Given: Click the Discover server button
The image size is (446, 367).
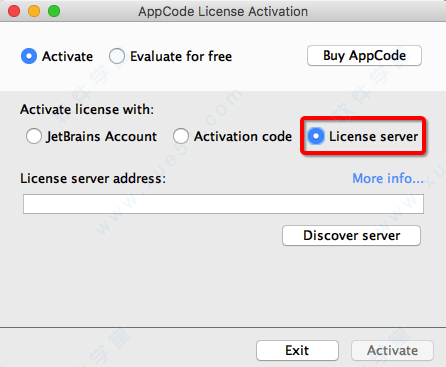Looking at the screenshot, I should click(x=351, y=236).
